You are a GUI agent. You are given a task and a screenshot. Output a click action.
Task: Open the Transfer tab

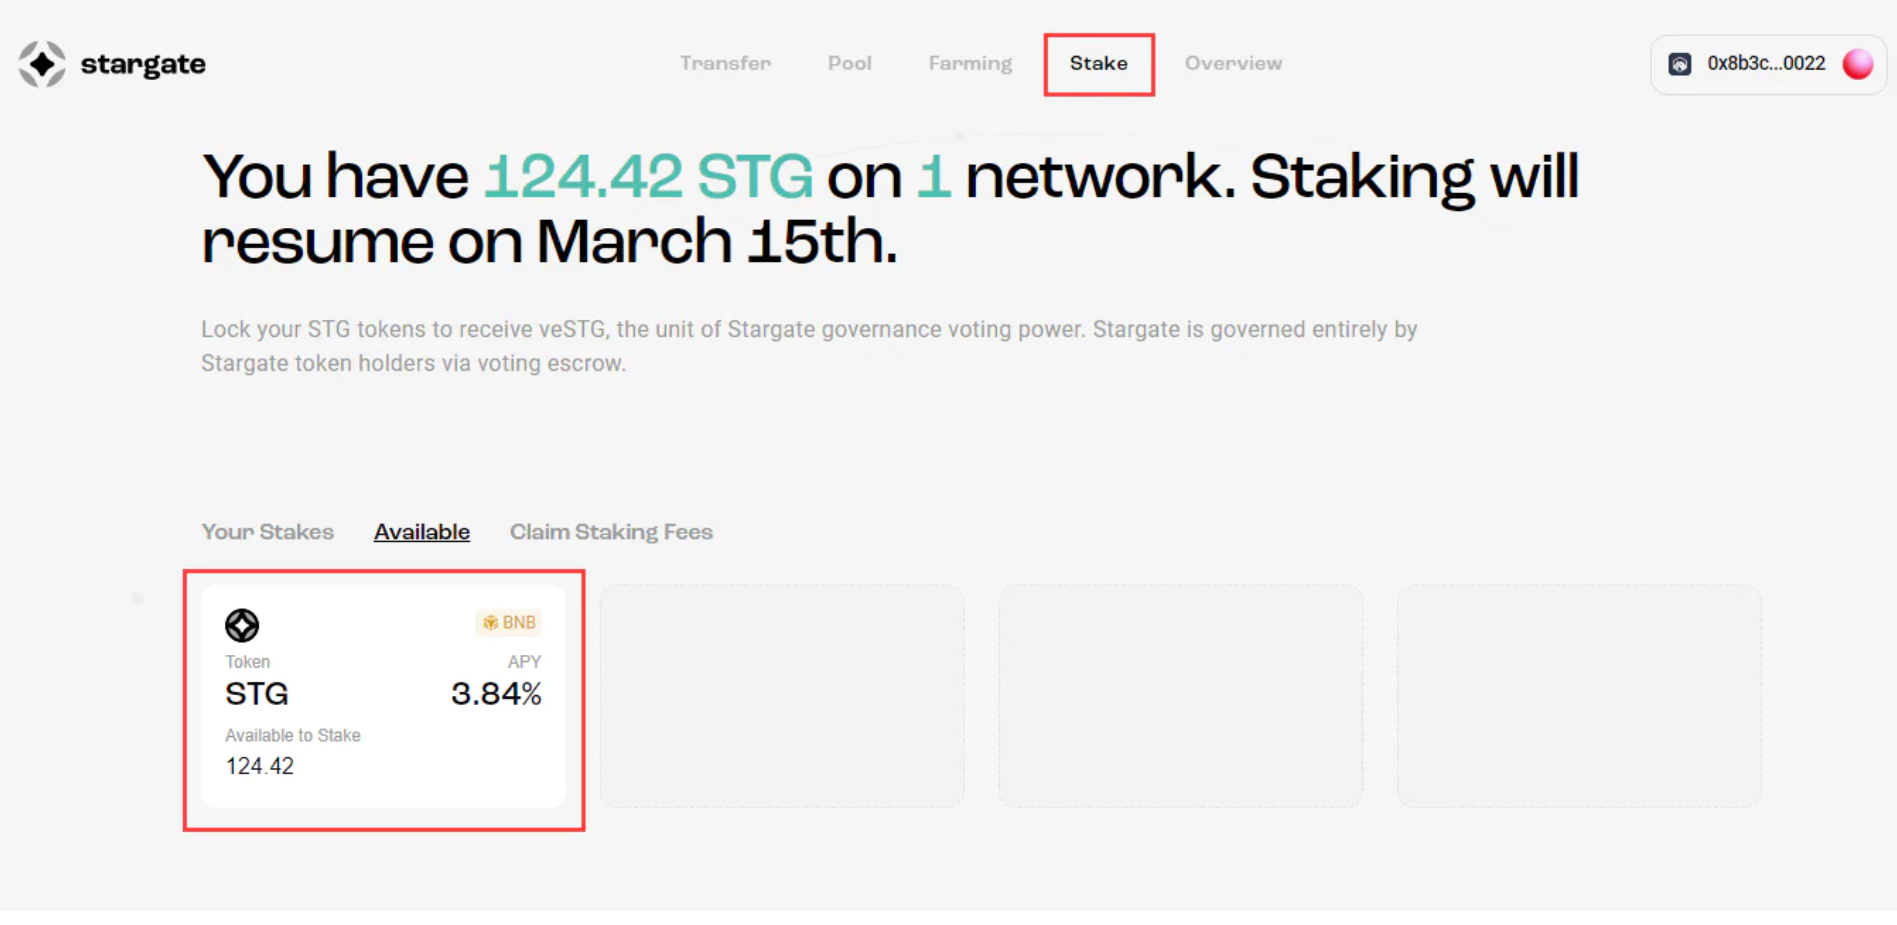pyautogui.click(x=725, y=63)
